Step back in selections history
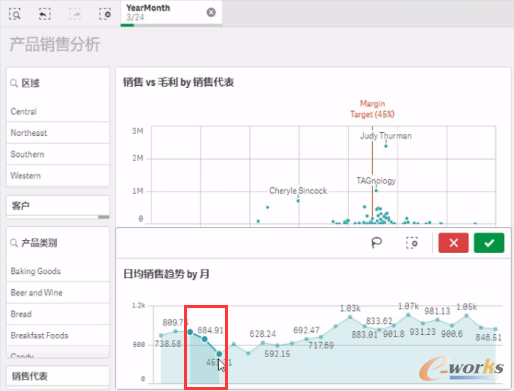The image size is (514, 391). pyautogui.click(x=45, y=14)
